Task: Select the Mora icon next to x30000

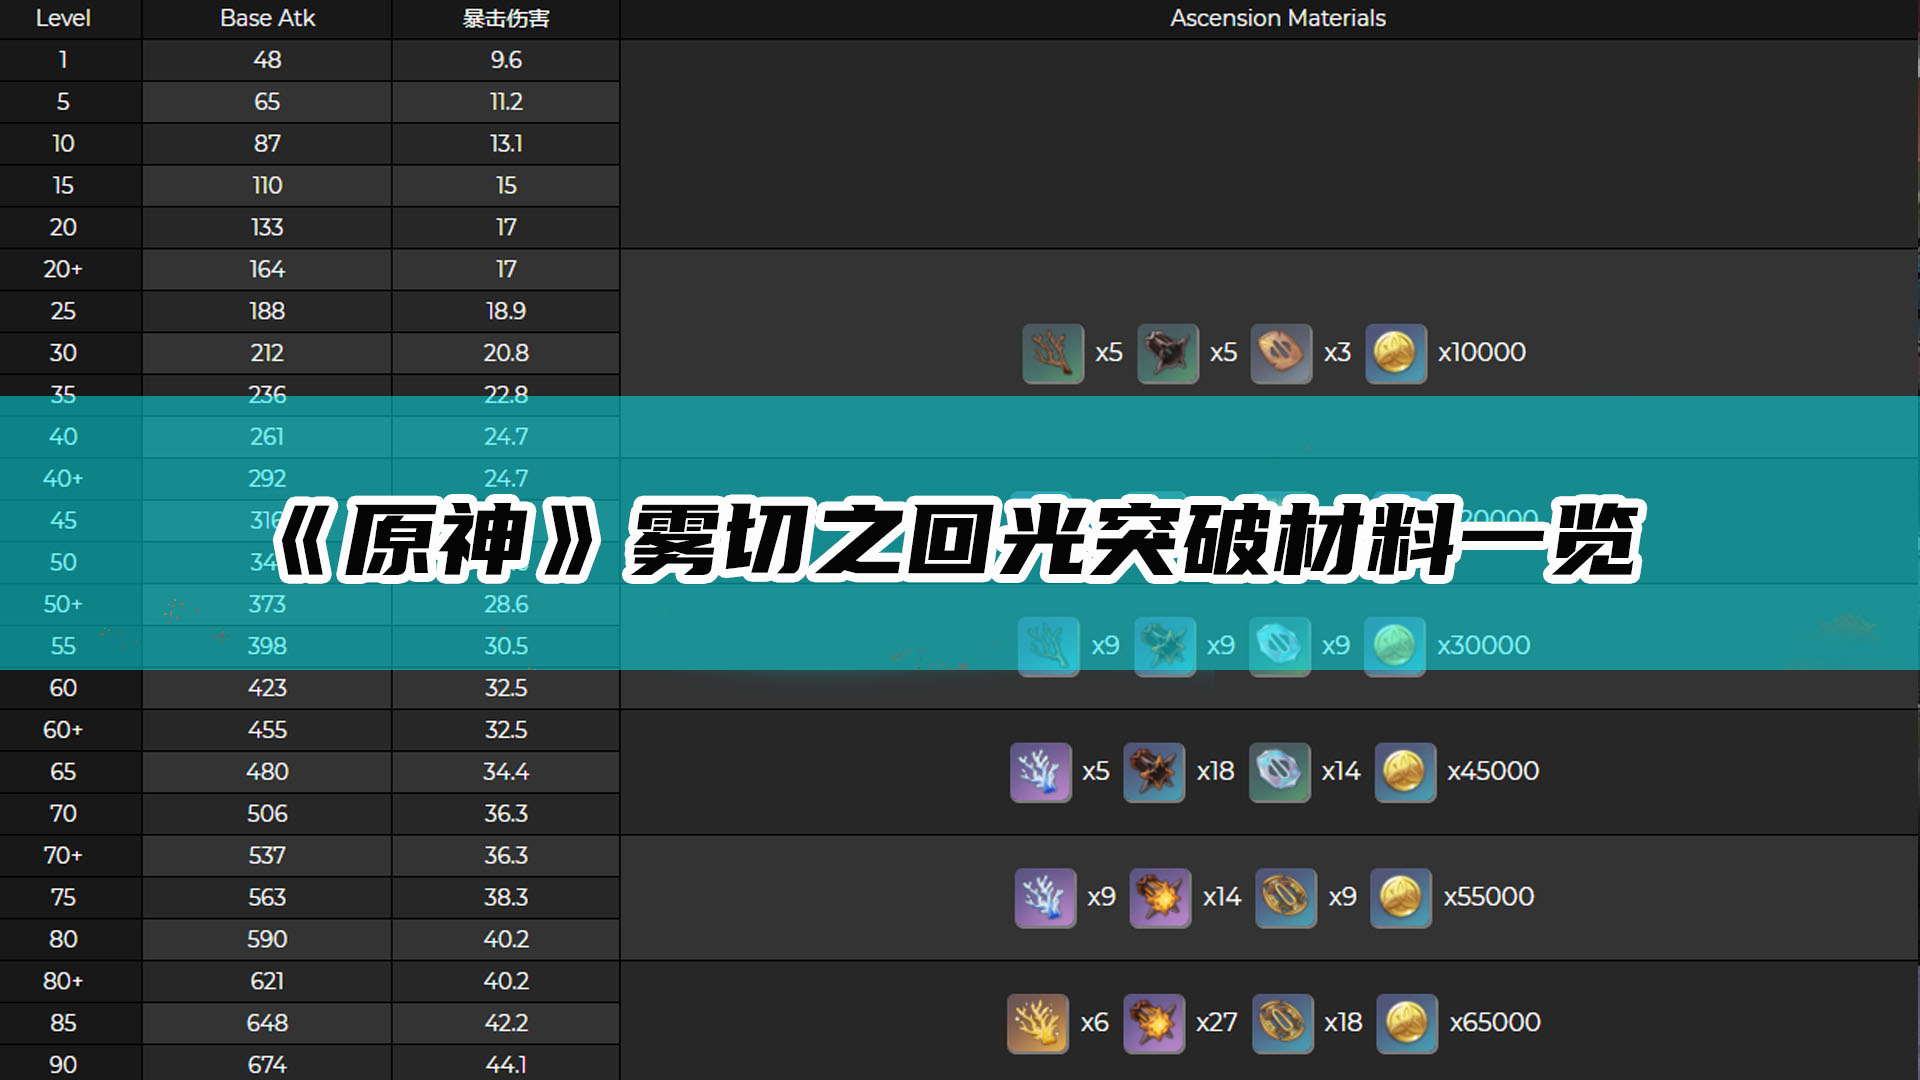Action: pos(1394,646)
